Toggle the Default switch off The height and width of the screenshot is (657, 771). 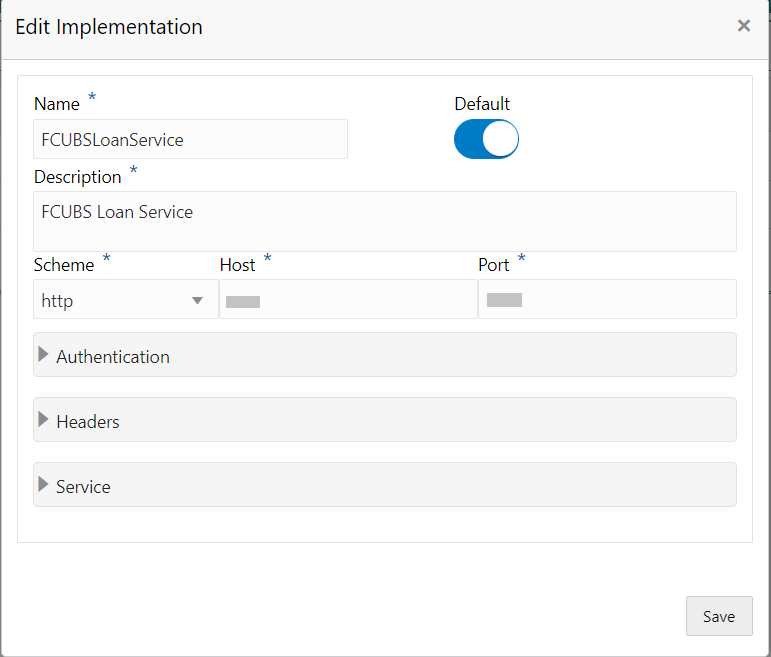[x=486, y=139]
